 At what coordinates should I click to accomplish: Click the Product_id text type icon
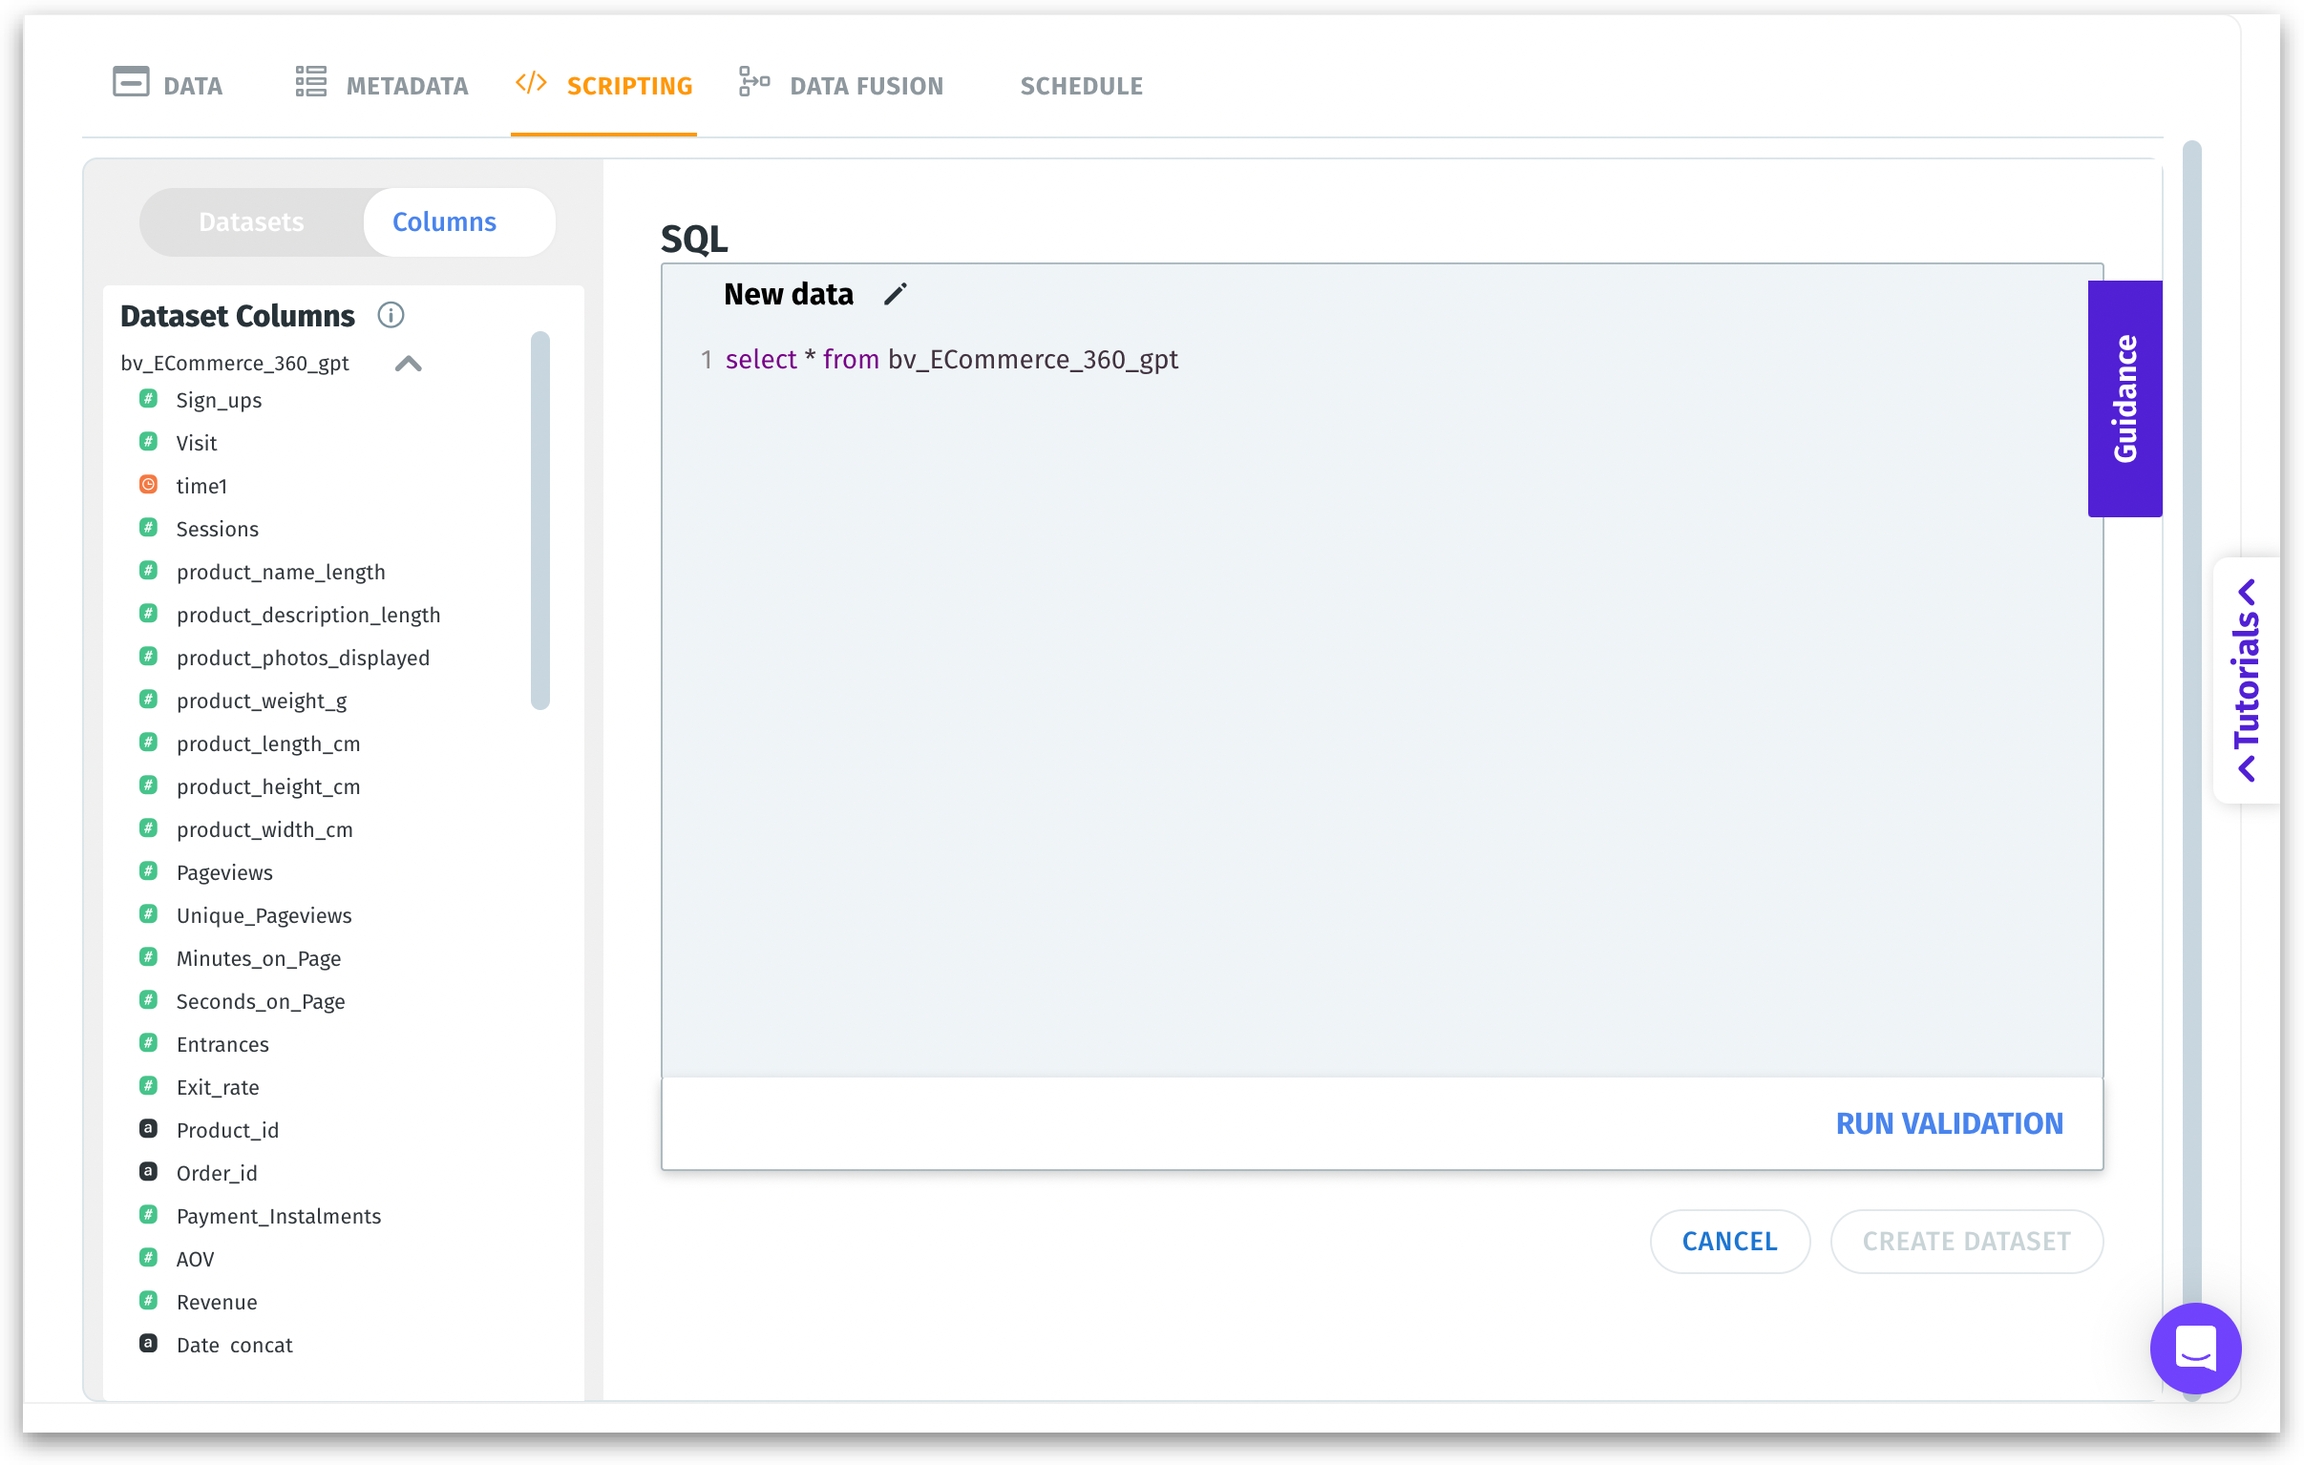[148, 1129]
